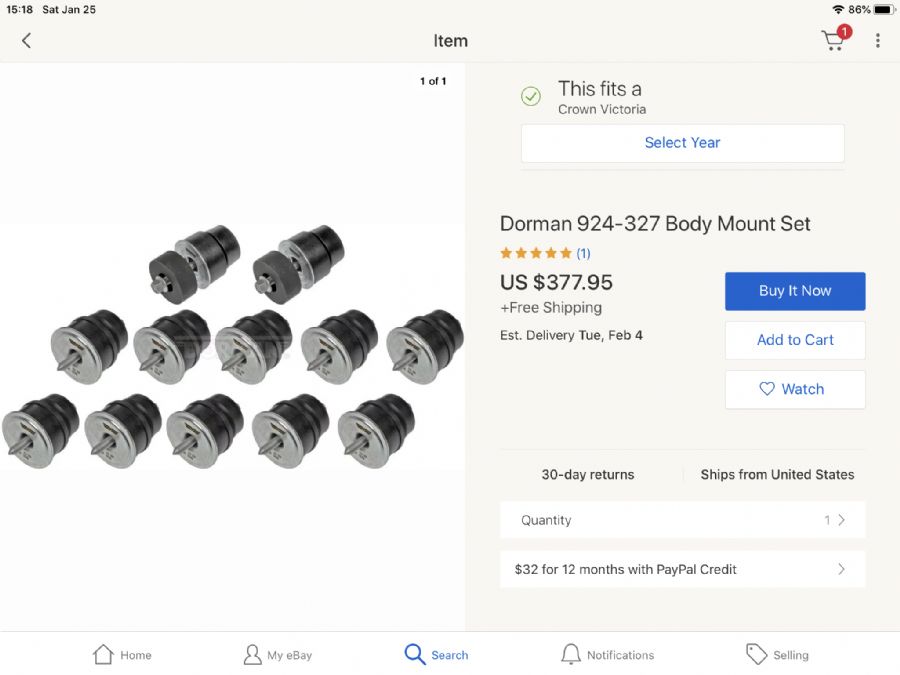Open the shopping cart icon
Viewport: 900px width, 675px height.
pos(833,41)
